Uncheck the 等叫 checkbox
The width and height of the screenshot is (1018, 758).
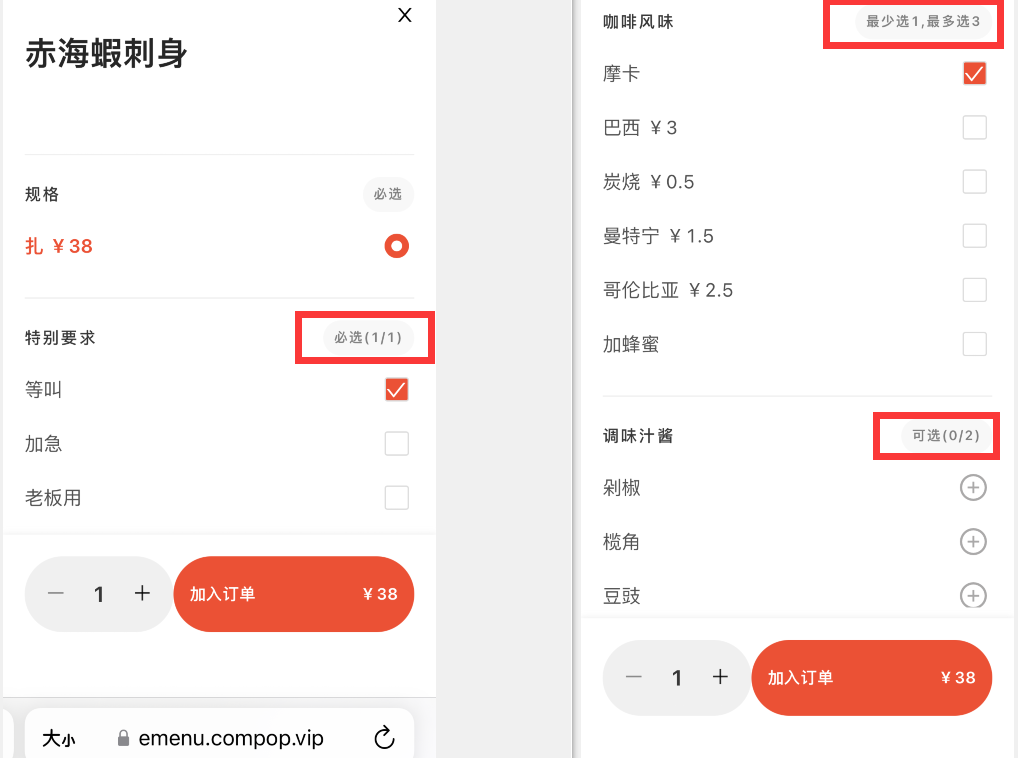pyautogui.click(x=397, y=390)
